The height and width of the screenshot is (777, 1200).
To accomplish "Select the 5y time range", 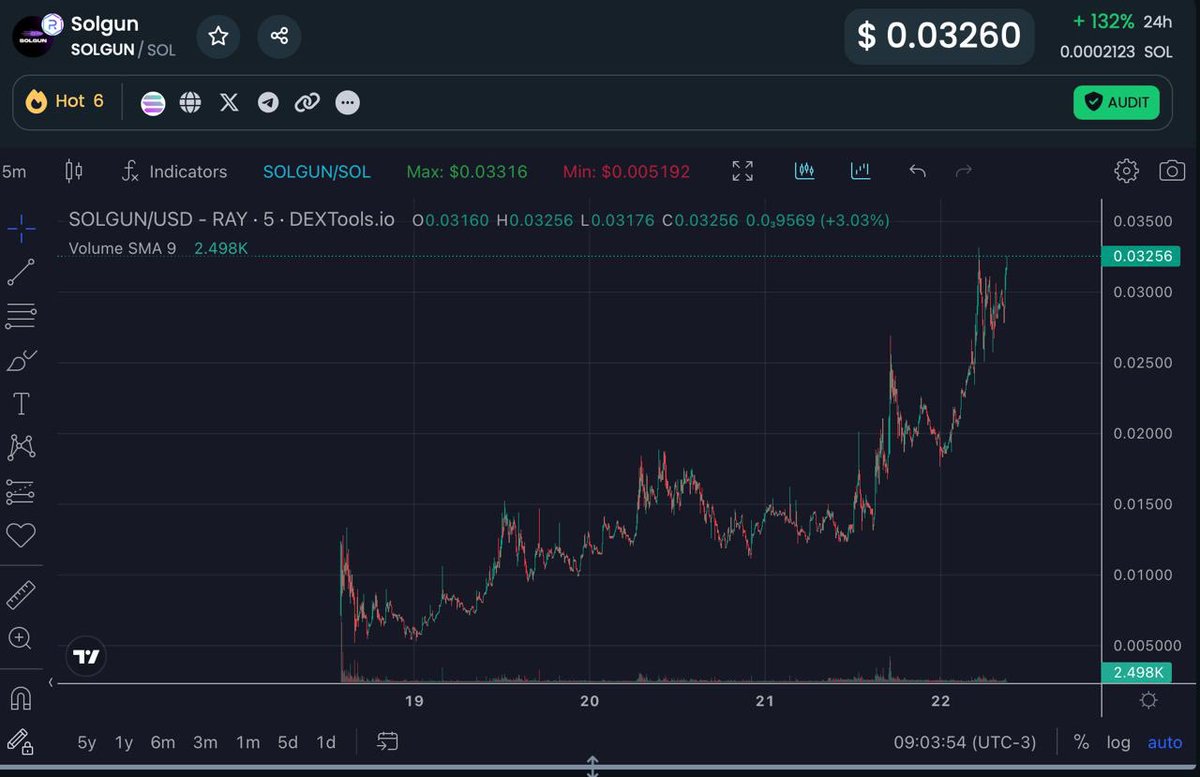I will coord(87,743).
